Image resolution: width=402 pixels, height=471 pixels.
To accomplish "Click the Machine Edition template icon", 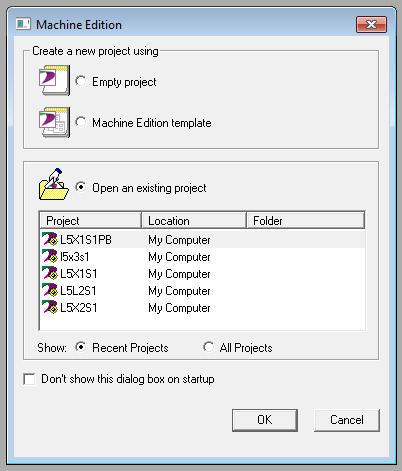I will pyautogui.click(x=54, y=122).
